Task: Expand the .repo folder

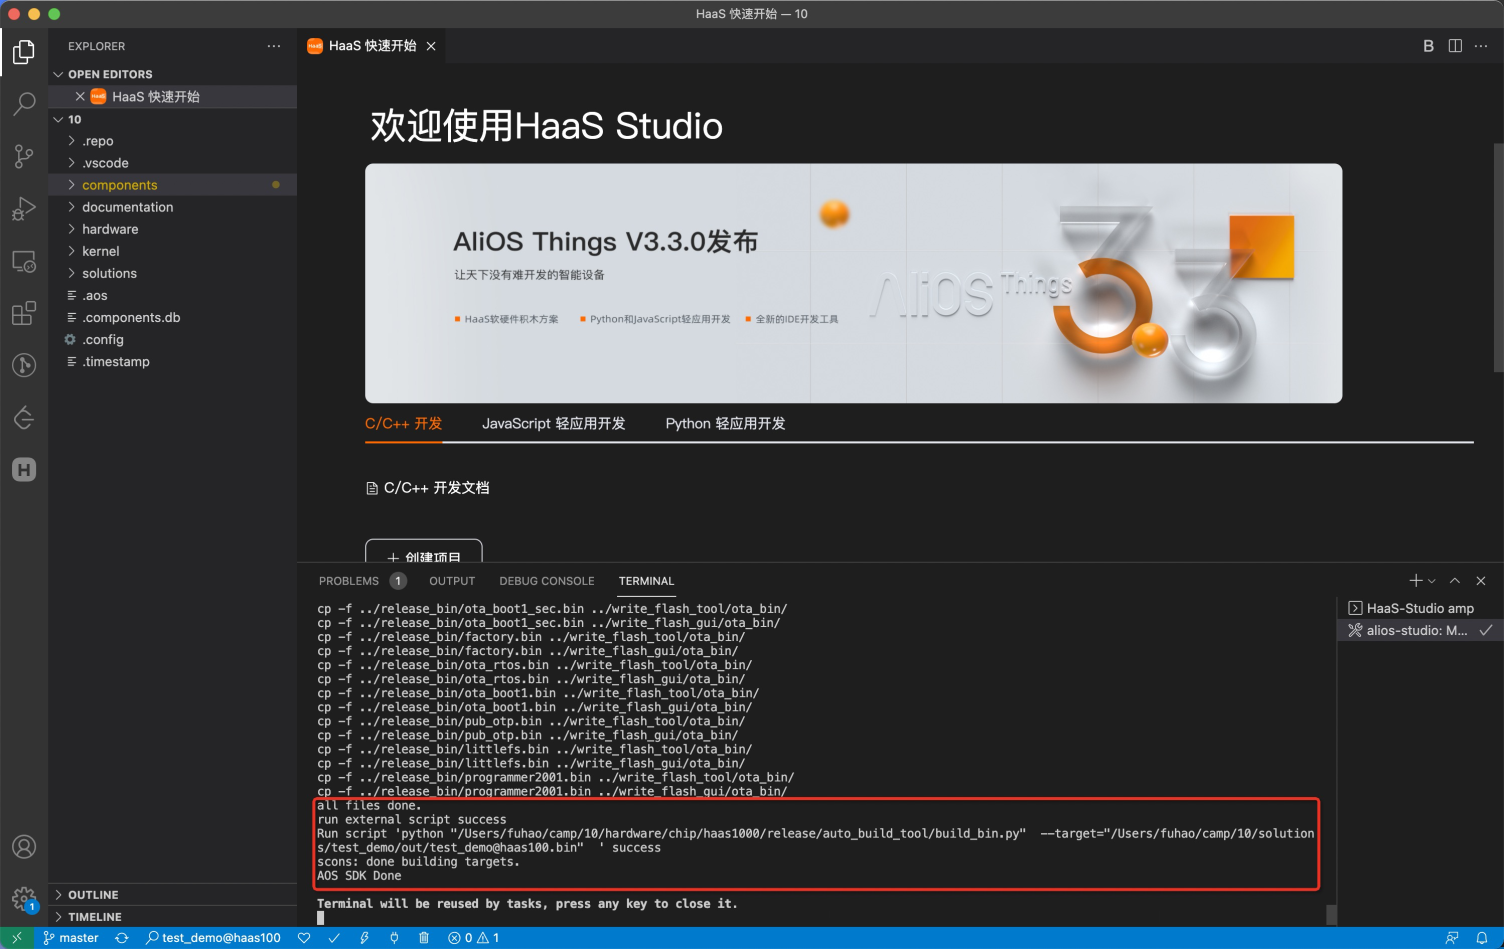Action: pos(173,141)
